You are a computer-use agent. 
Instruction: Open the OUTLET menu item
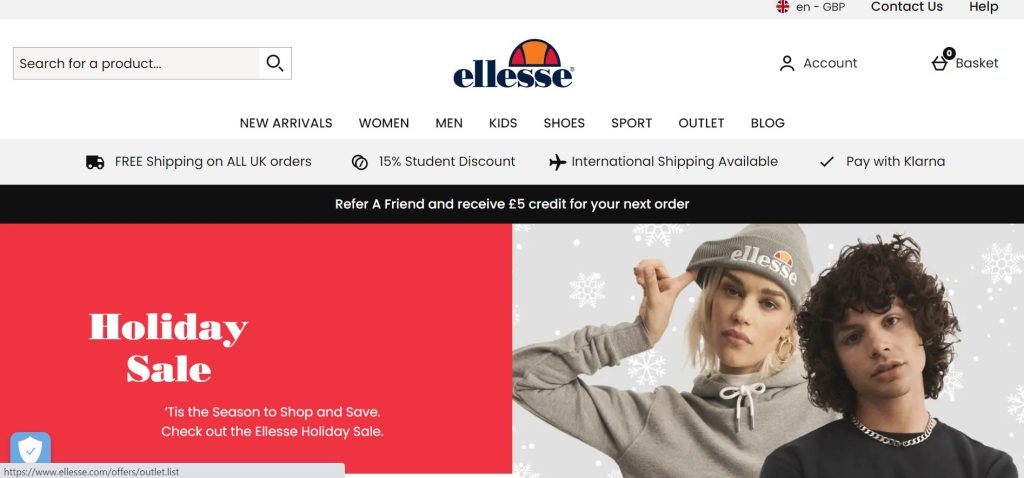tap(701, 123)
